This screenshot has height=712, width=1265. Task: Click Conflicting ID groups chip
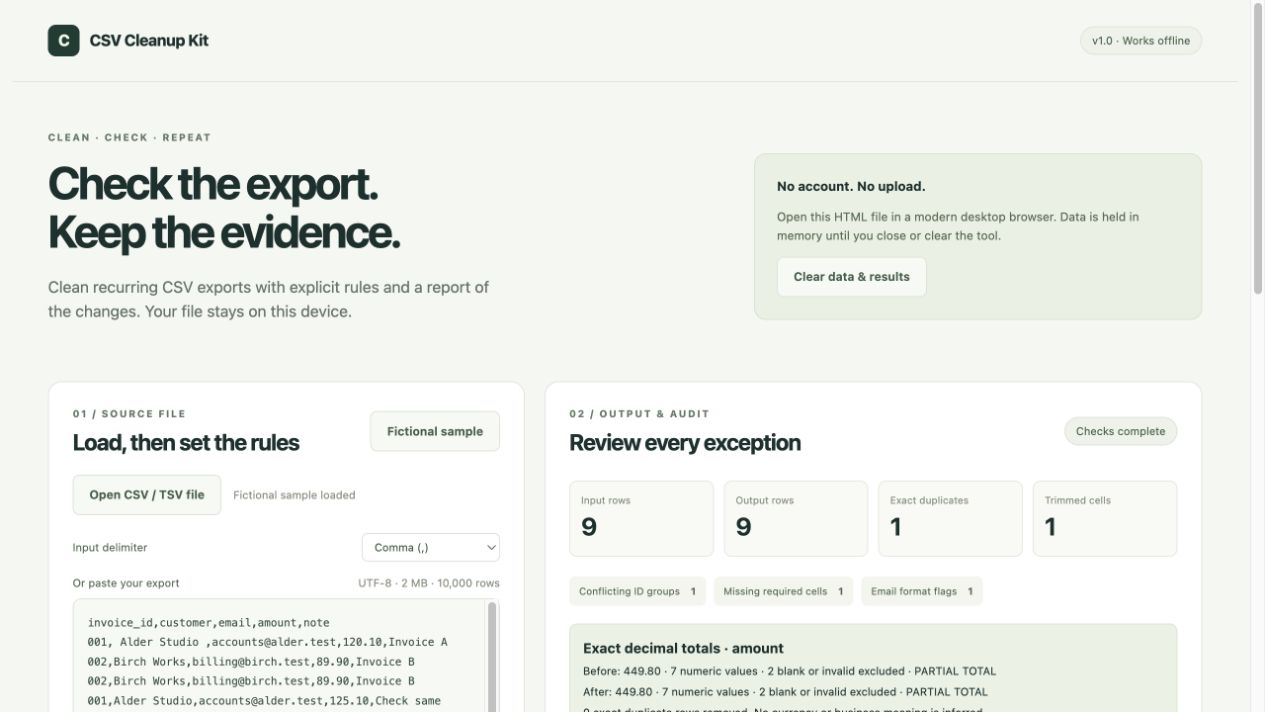pyautogui.click(x=638, y=591)
